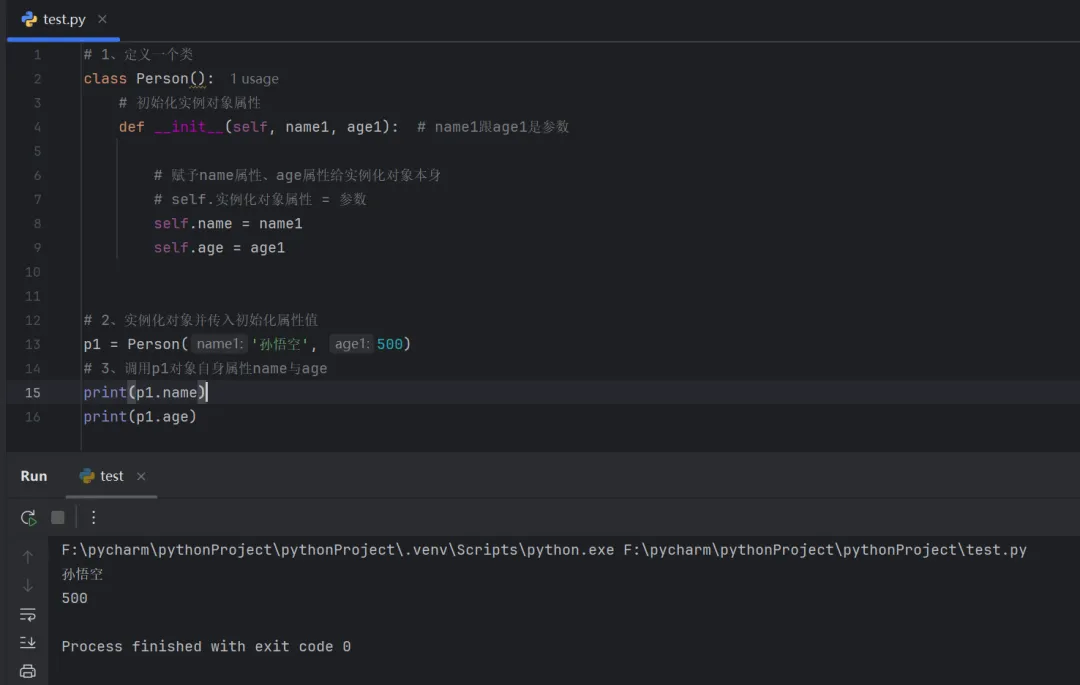Close the test run tab
Screen dimensions: 1080x685
coord(141,476)
